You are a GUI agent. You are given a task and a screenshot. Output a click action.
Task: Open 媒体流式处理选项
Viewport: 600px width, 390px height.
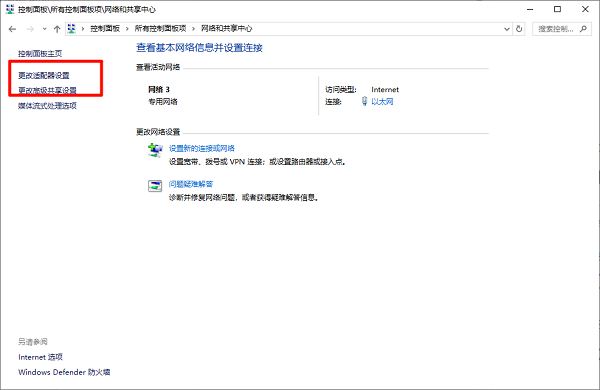click(47, 106)
